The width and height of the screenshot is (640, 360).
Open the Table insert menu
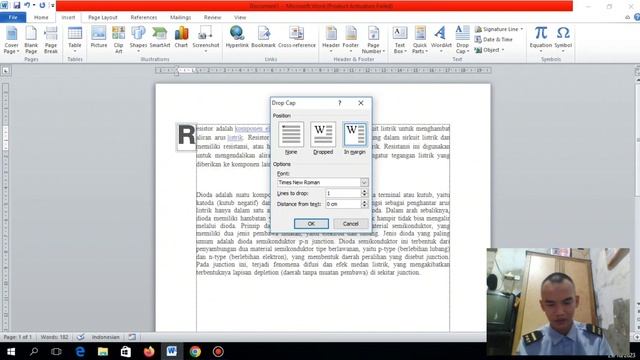[x=75, y=39]
